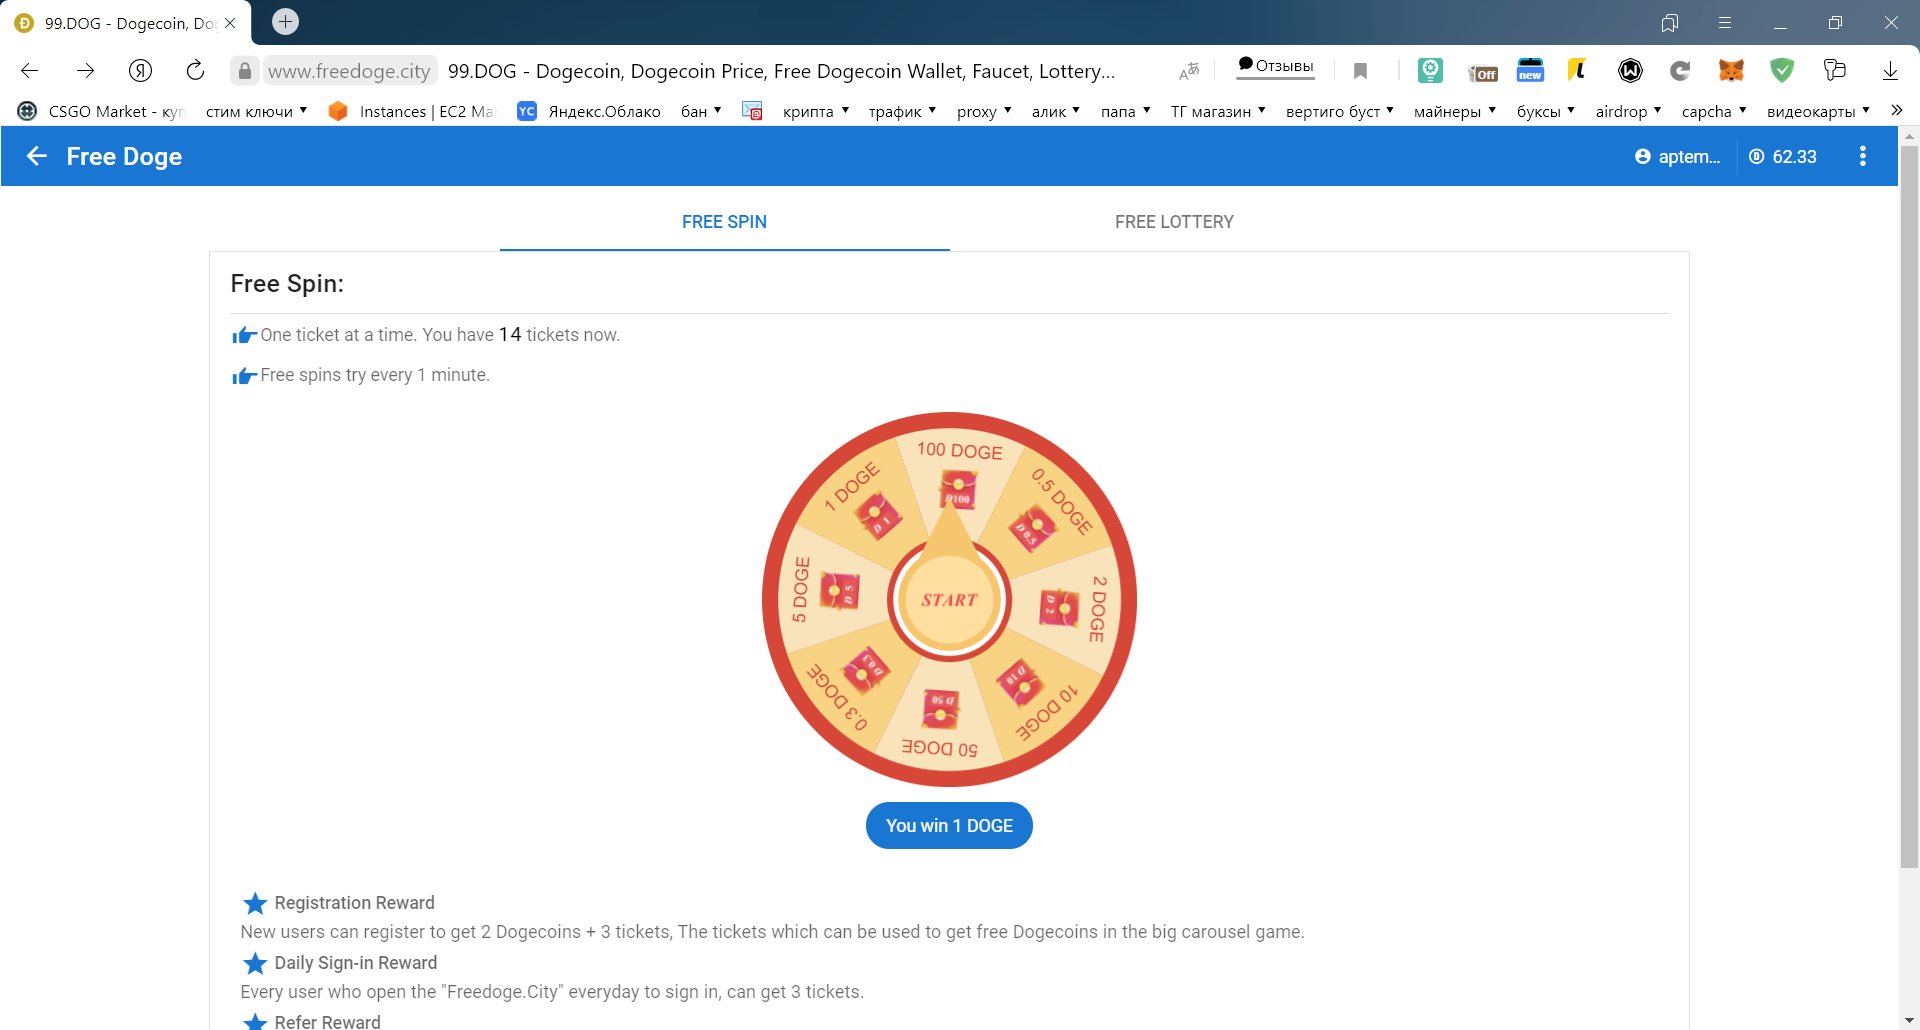This screenshot has height=1030, width=1920.
Task: Expand the трафик bookmark folder
Action: (902, 111)
